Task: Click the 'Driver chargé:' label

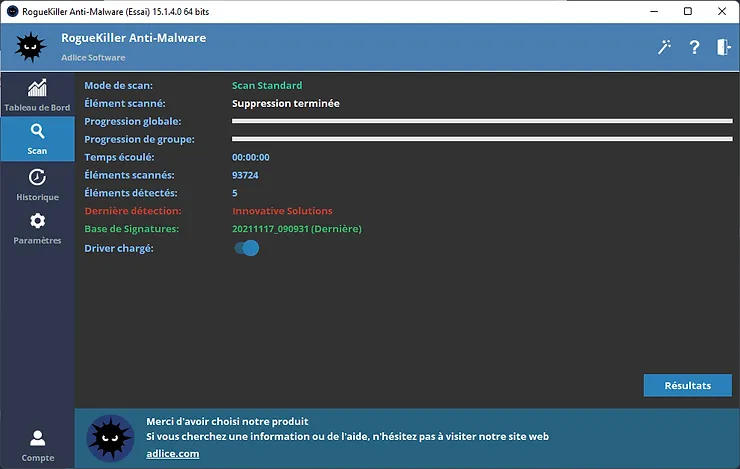Action: click(x=119, y=248)
